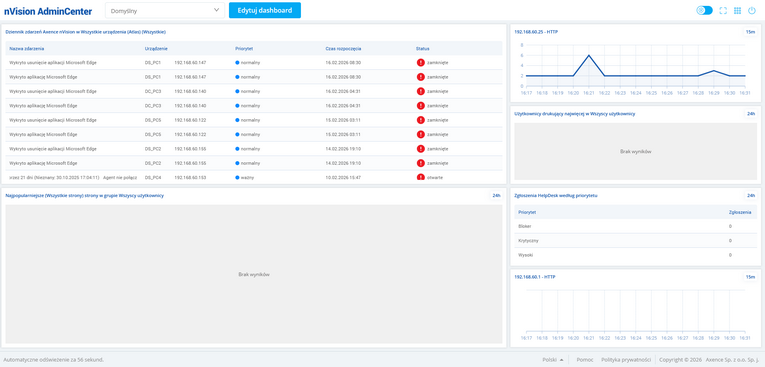Click the red status icon on the DS_PC1 'Wykryto aplikację' row
Image resolution: width=765 pixels, height=367 pixels.
click(421, 77)
